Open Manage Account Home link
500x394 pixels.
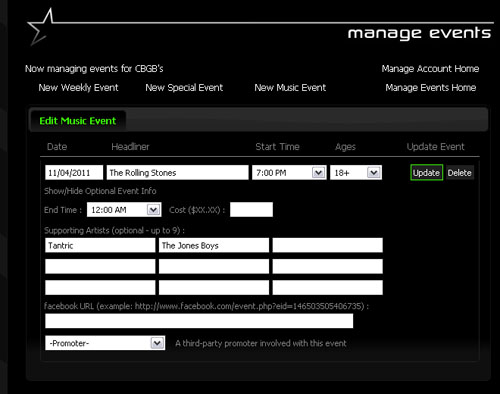click(430, 69)
